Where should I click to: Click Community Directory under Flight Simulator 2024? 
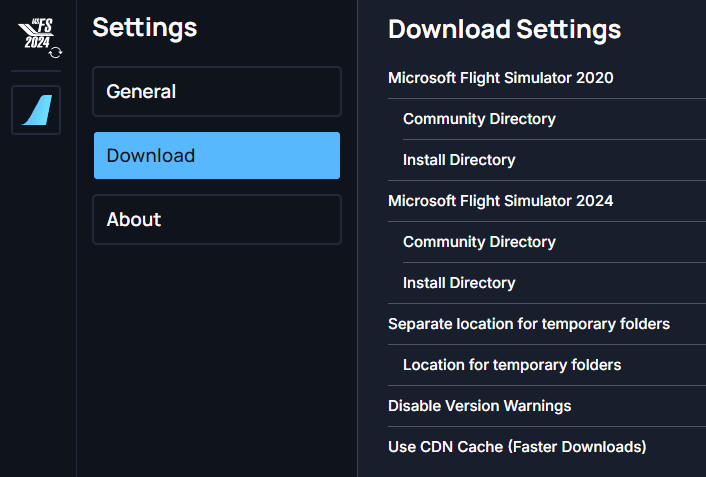pos(479,242)
